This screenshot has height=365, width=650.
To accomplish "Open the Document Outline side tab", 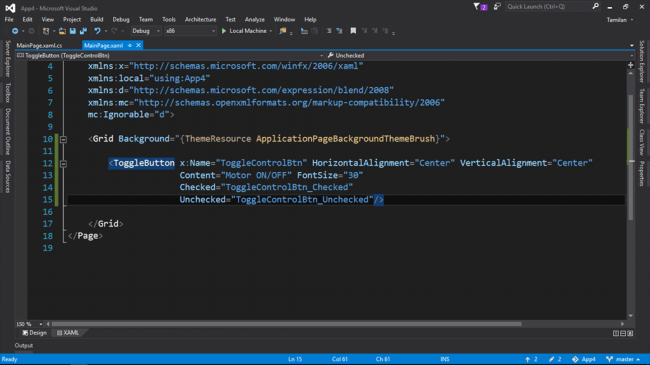I will (x=7, y=131).
